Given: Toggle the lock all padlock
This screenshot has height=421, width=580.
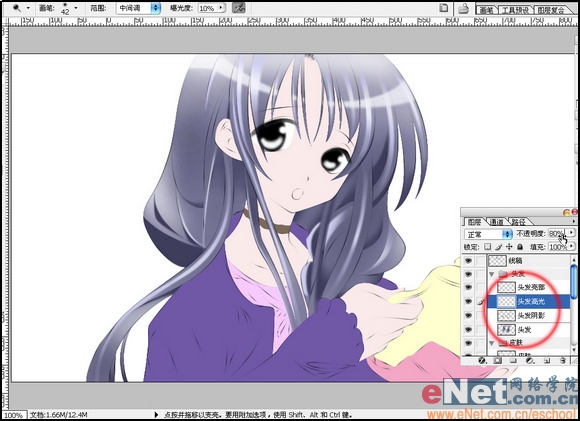Looking at the screenshot, I should point(520,247).
